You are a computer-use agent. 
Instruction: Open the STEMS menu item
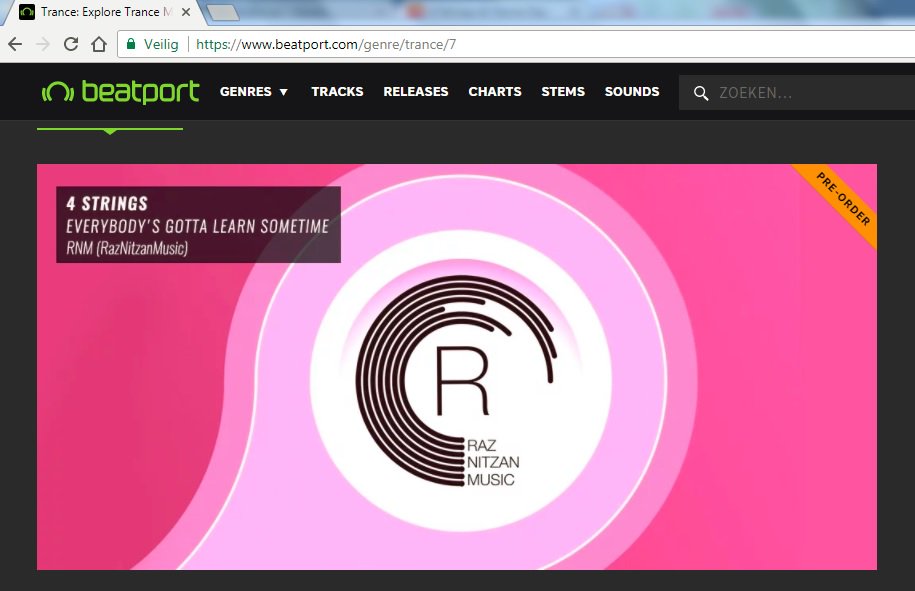click(563, 92)
